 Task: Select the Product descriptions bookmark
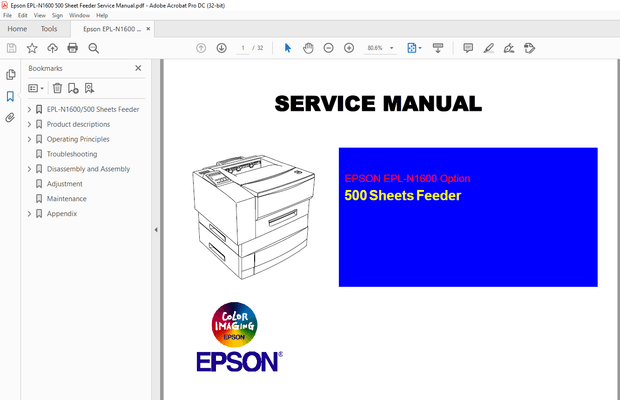[78, 125]
